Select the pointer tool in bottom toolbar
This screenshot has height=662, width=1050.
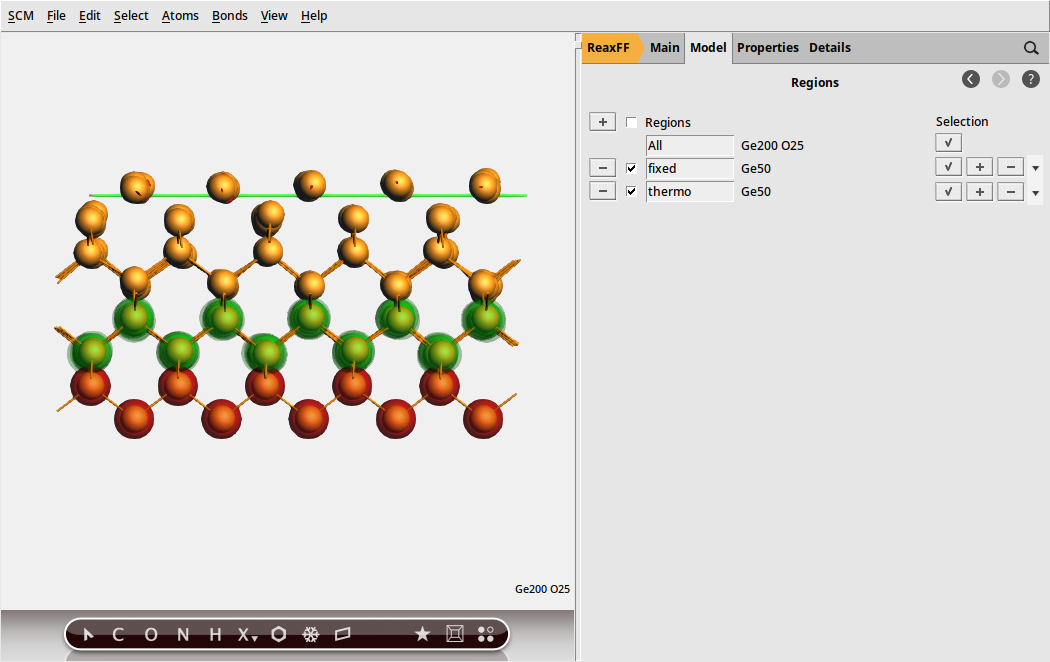(x=88, y=634)
